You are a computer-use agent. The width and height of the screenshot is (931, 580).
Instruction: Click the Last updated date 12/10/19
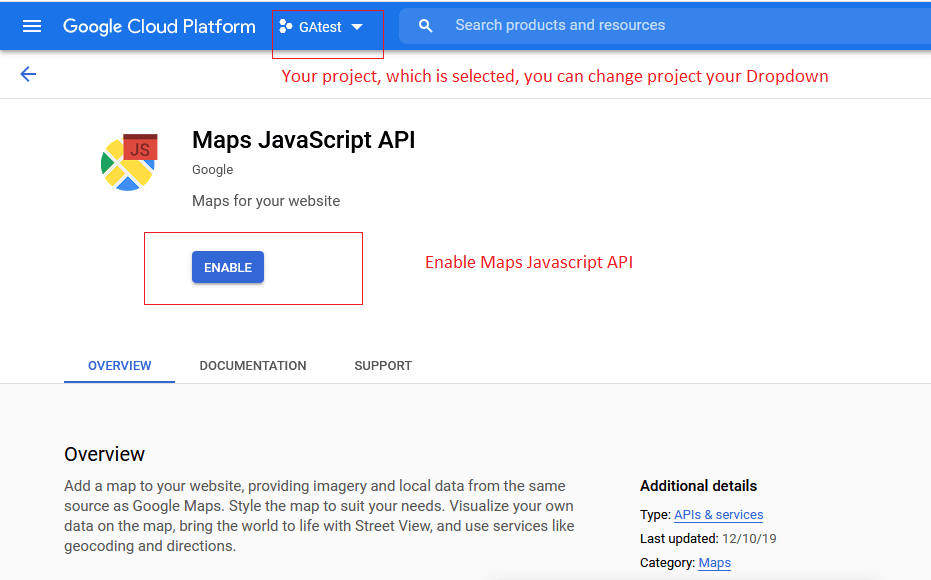(749, 539)
